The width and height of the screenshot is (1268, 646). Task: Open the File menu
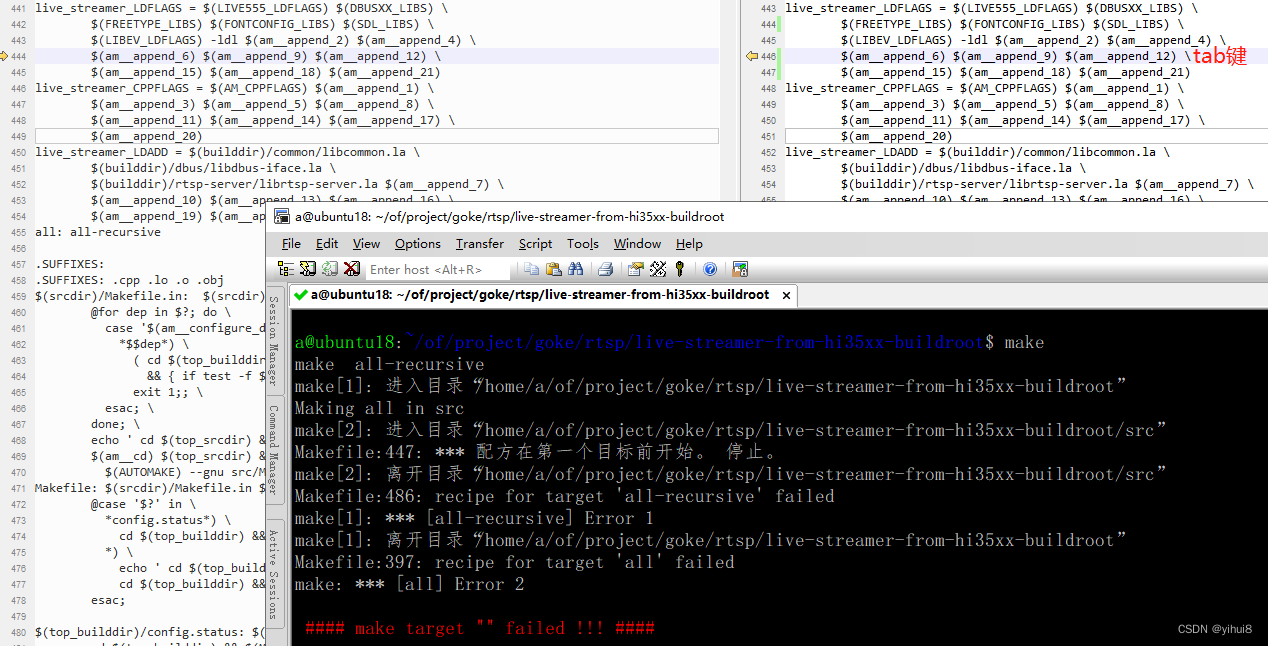(291, 244)
